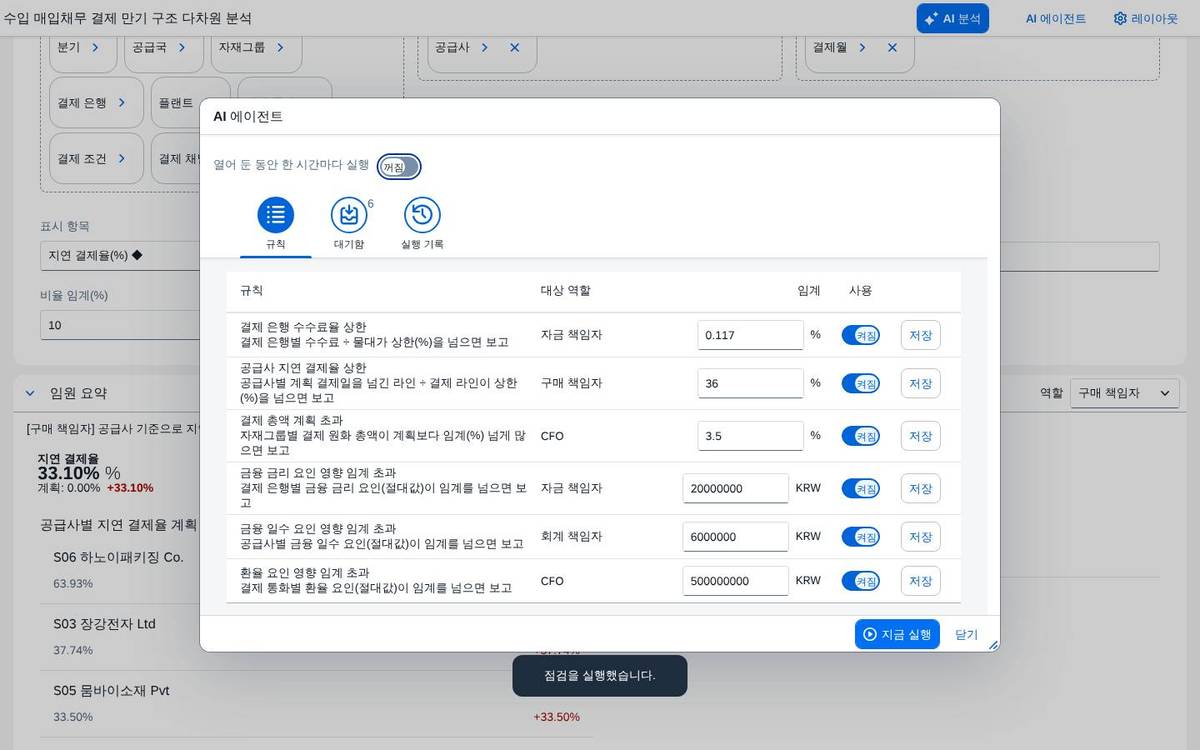This screenshot has height=750, width=1200.
Task: Click supplier S05 뭄바이소재 Pvt
Action: point(111,691)
